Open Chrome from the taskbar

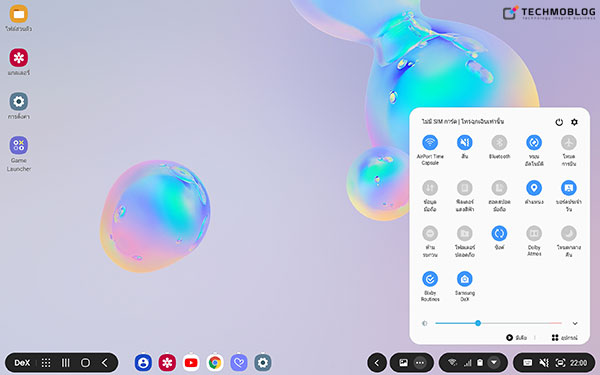point(215,362)
